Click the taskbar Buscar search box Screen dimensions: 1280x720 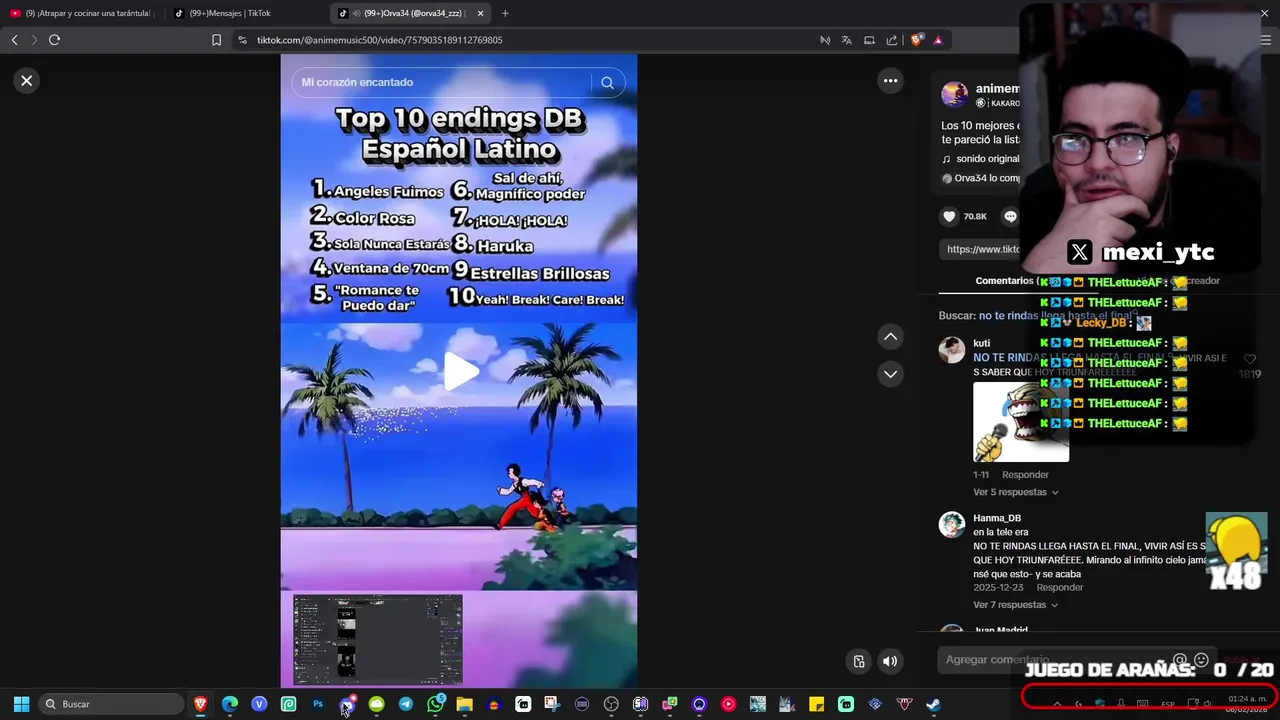(110, 704)
